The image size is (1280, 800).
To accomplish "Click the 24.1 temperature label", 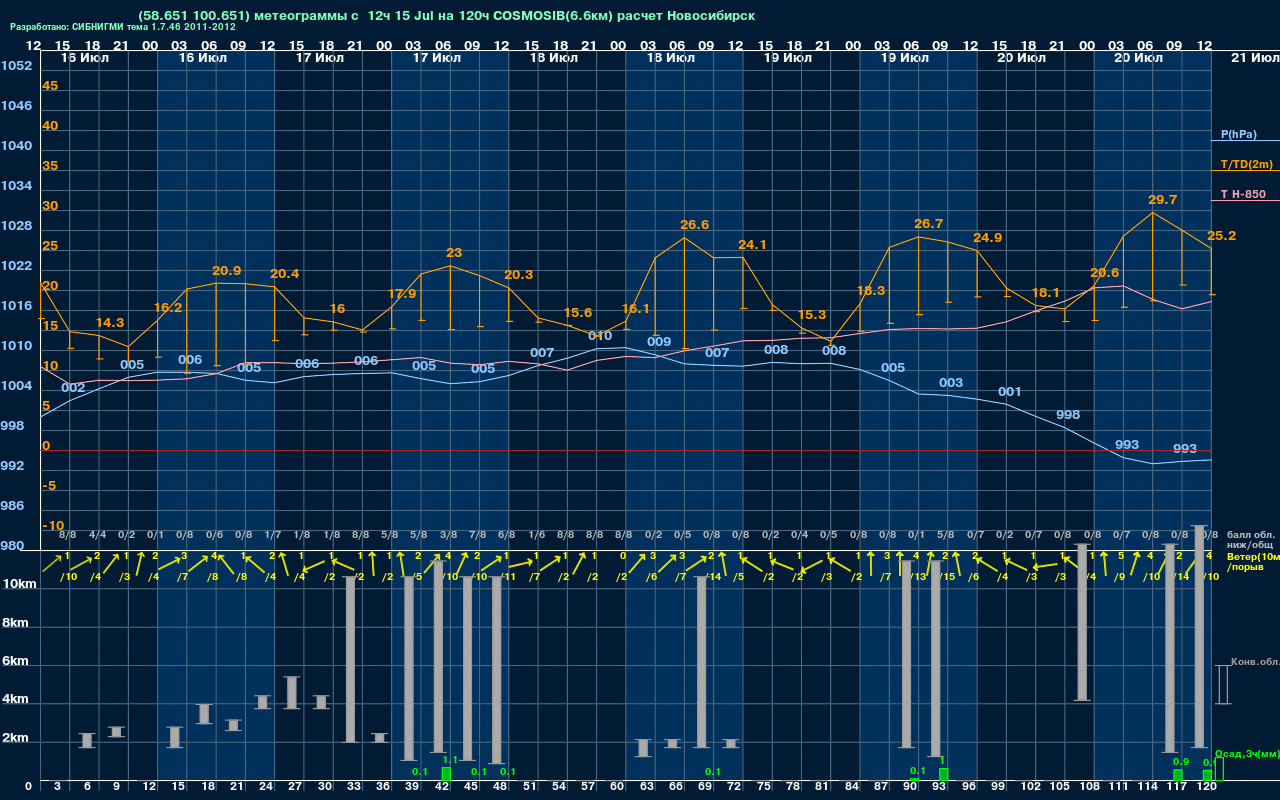I will pyautogui.click(x=752, y=245).
